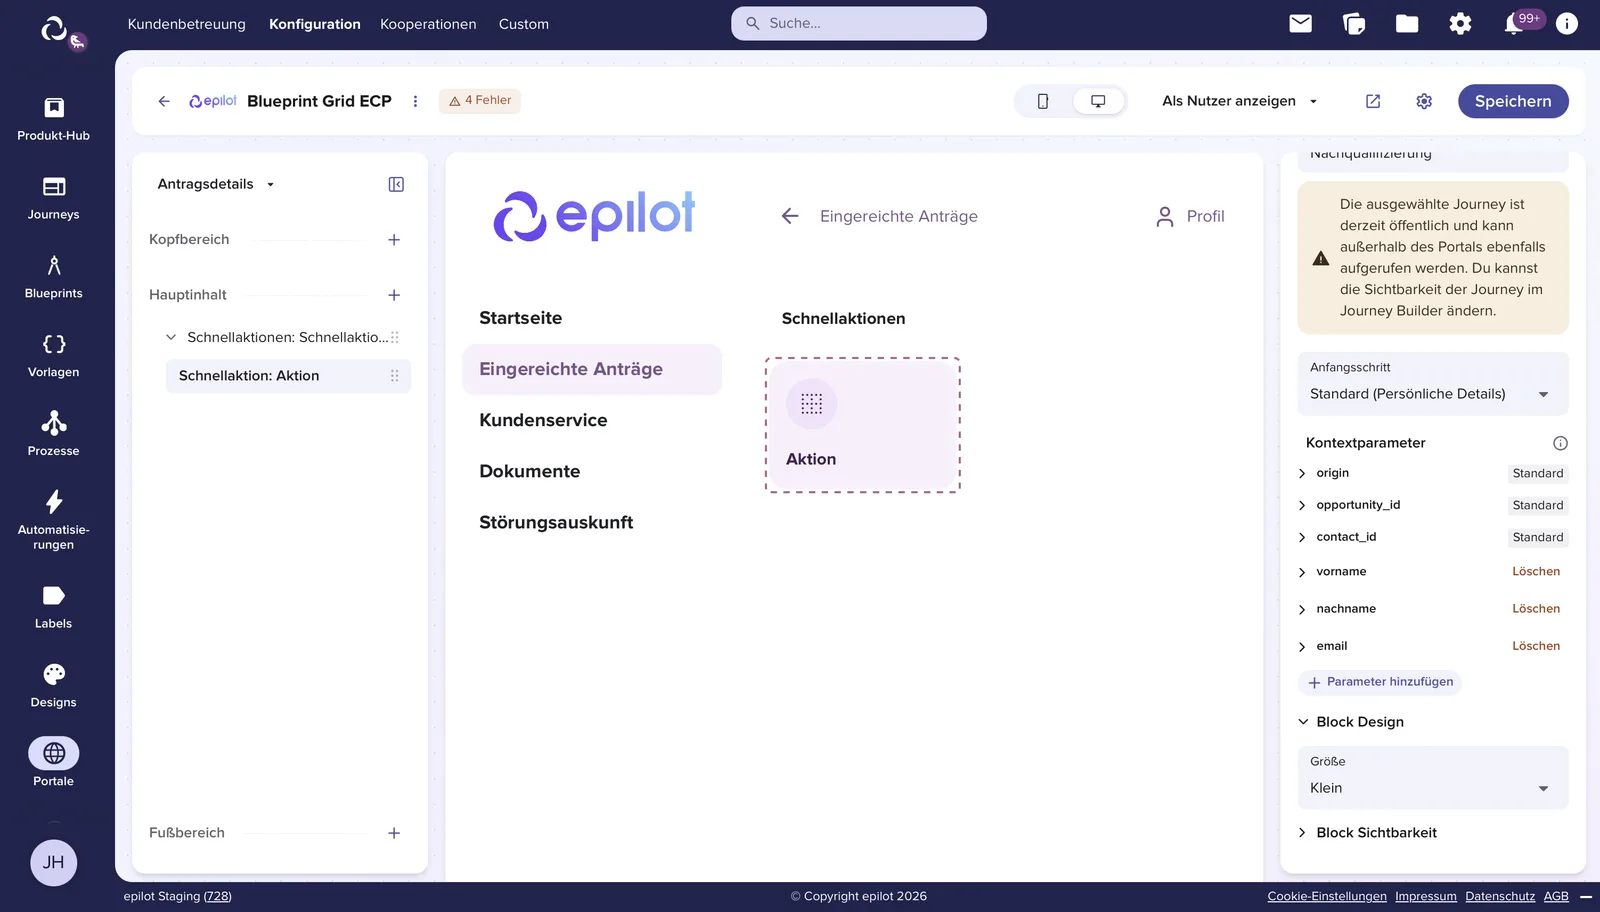Expand the contact_id parameter
The height and width of the screenshot is (912, 1600).
click(1302, 537)
